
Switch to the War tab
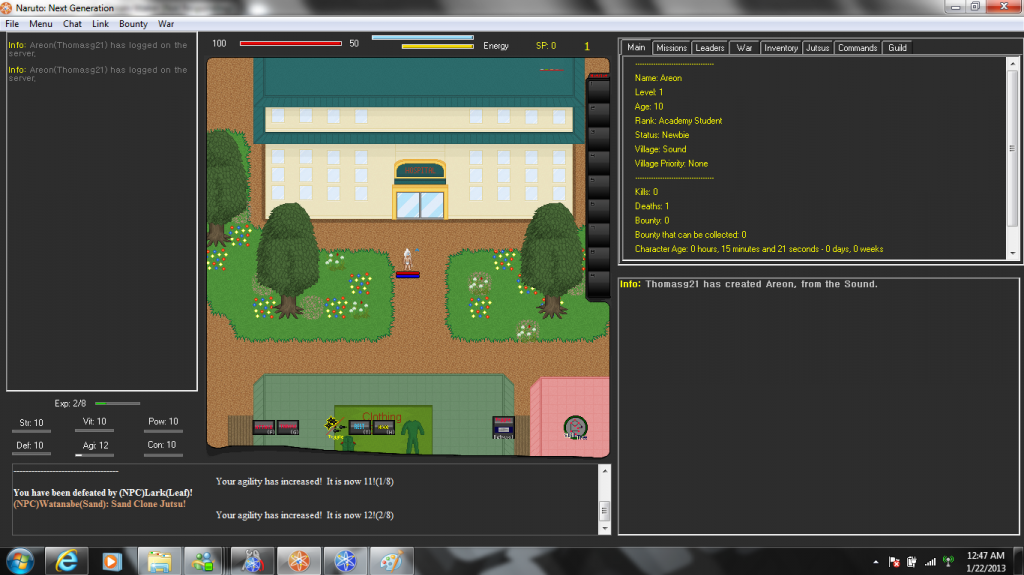[744, 48]
